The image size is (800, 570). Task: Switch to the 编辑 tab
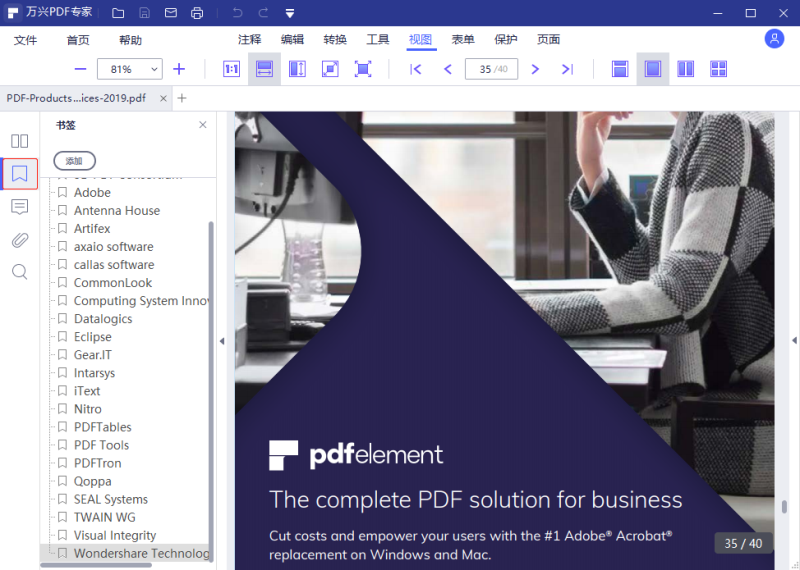click(x=292, y=39)
